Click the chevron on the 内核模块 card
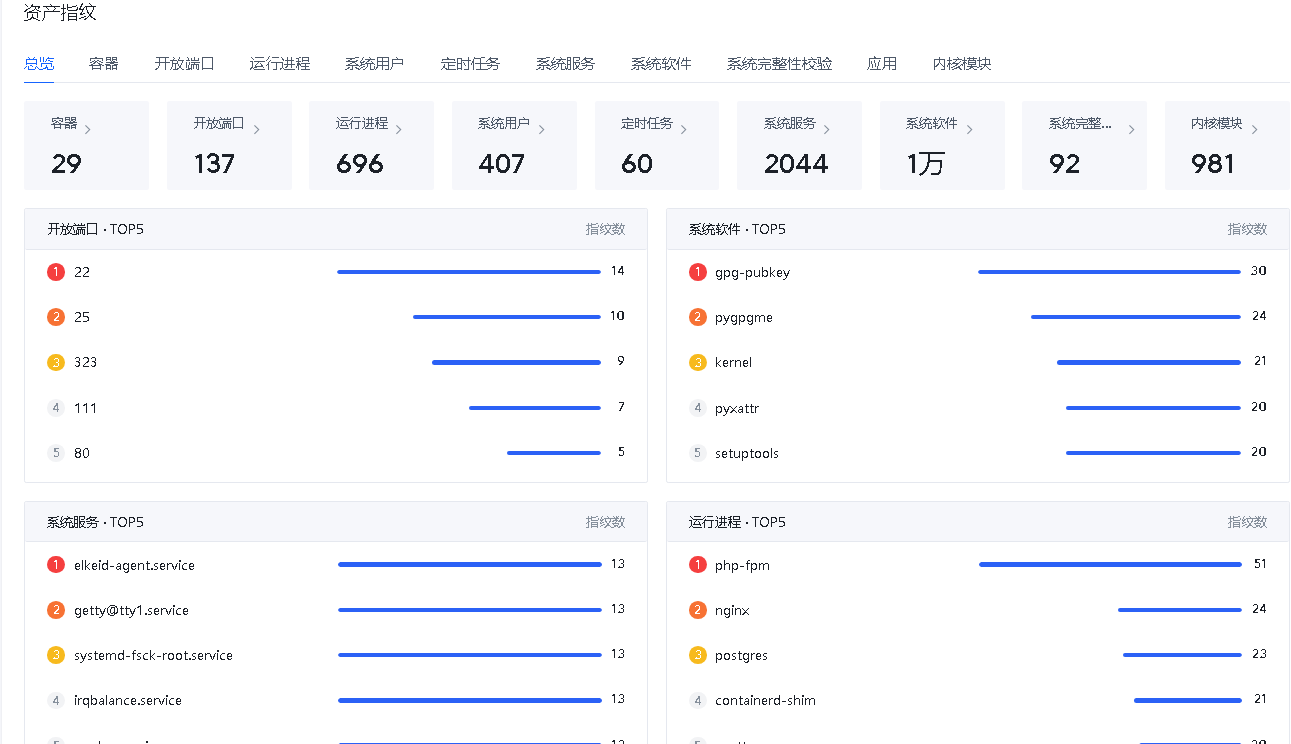1291x744 pixels. click(1254, 129)
